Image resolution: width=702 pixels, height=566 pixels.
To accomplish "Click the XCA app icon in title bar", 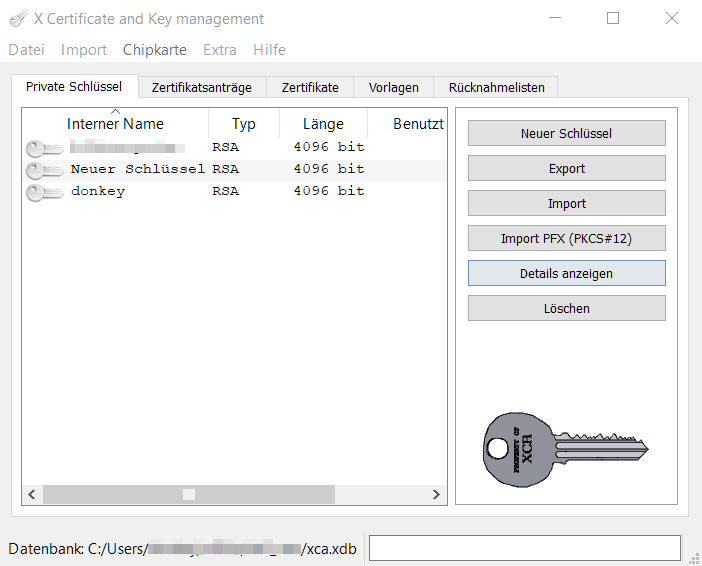I will click(18, 18).
